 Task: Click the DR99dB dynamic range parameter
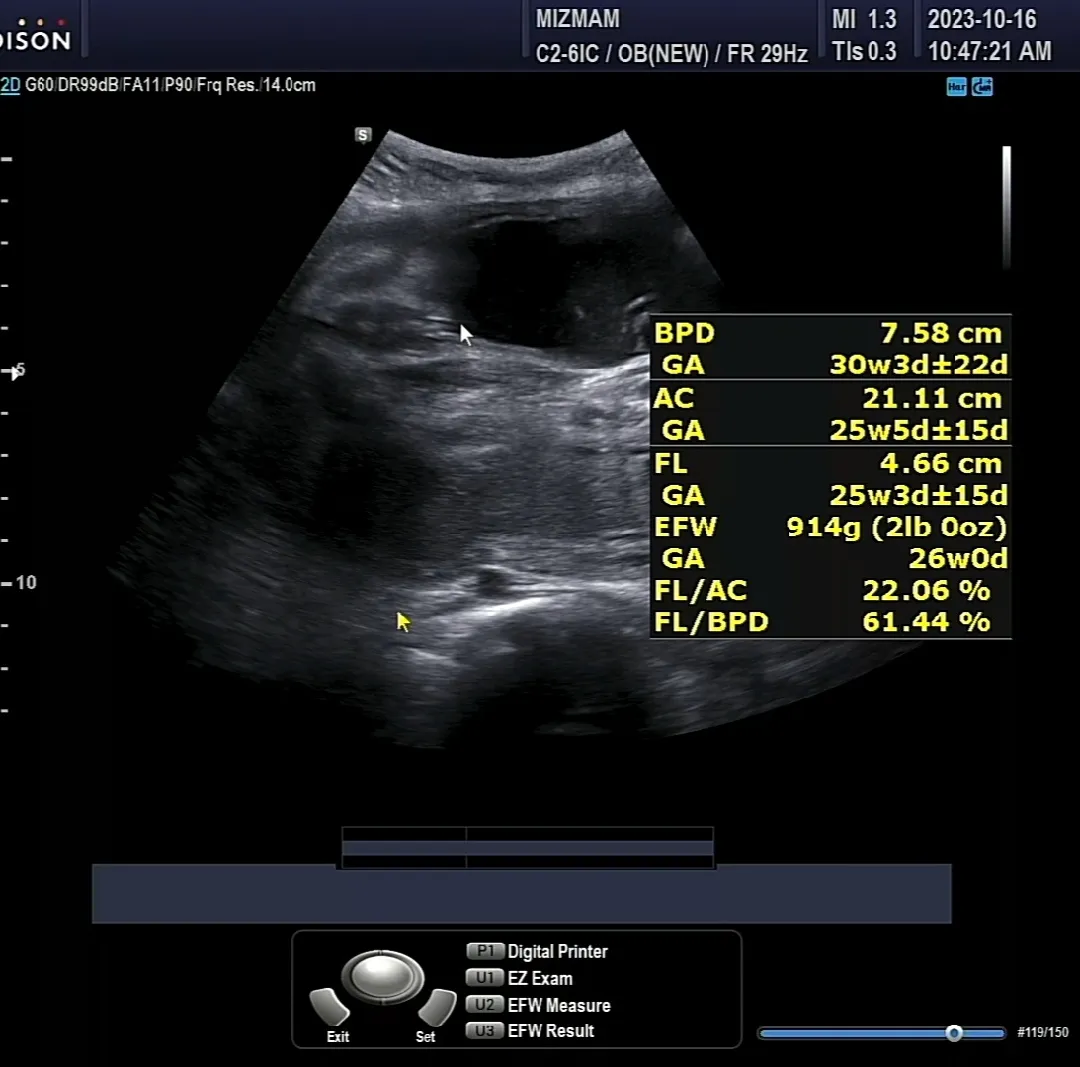[88, 85]
